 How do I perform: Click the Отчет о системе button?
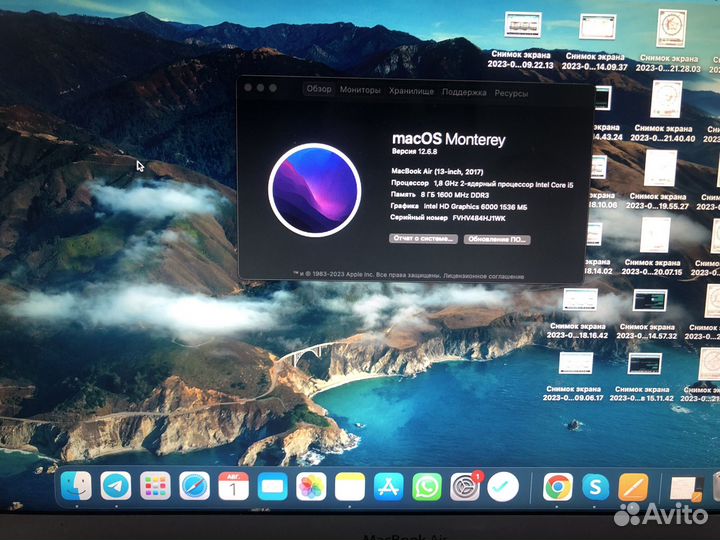click(x=423, y=238)
